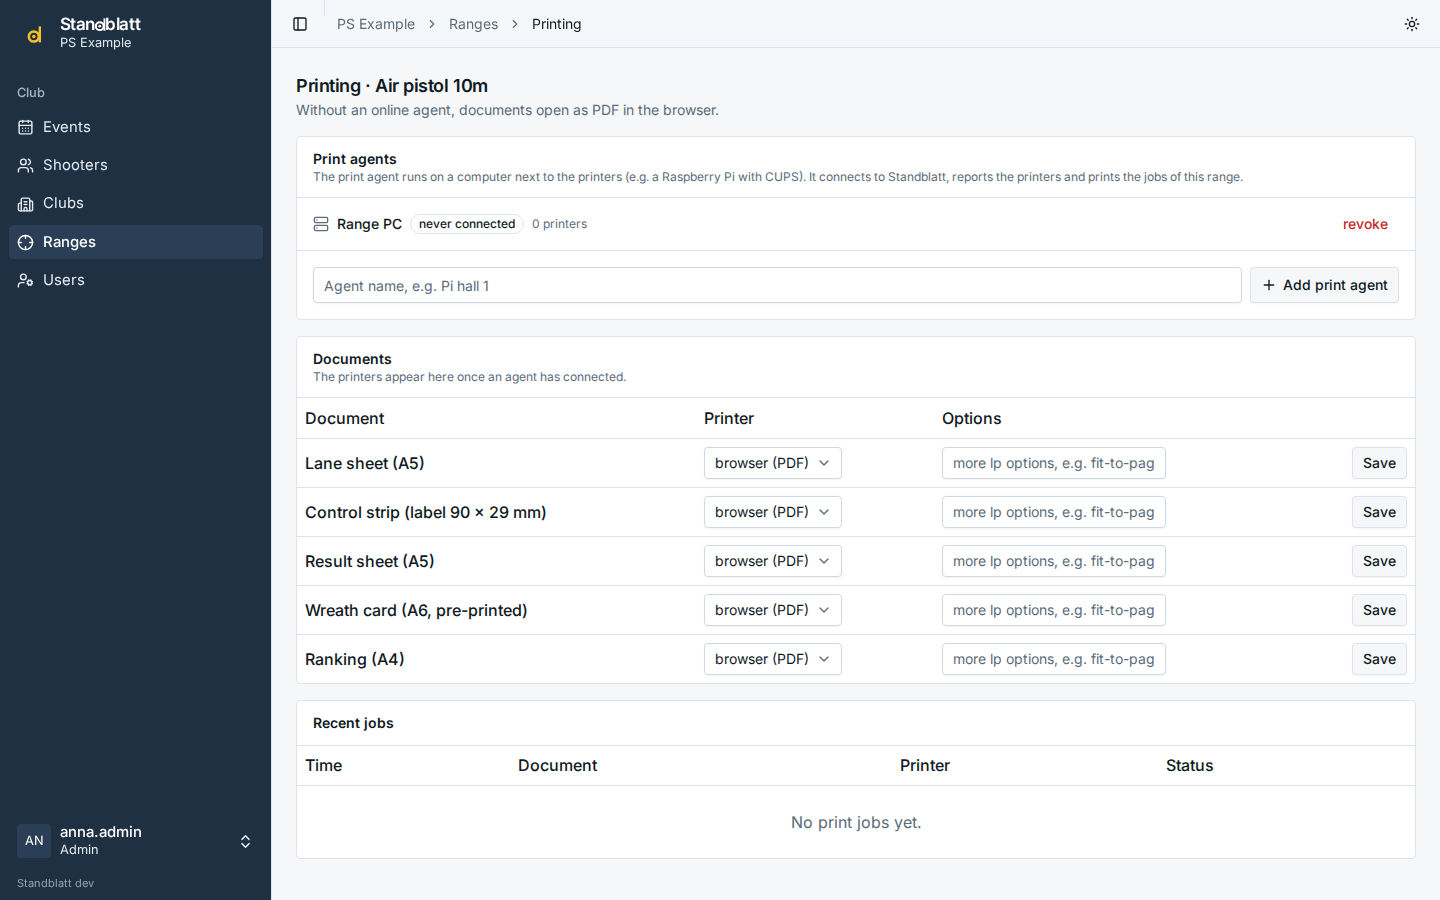Click the Printing breadcrumb text
This screenshot has width=1440, height=900.
(556, 24)
